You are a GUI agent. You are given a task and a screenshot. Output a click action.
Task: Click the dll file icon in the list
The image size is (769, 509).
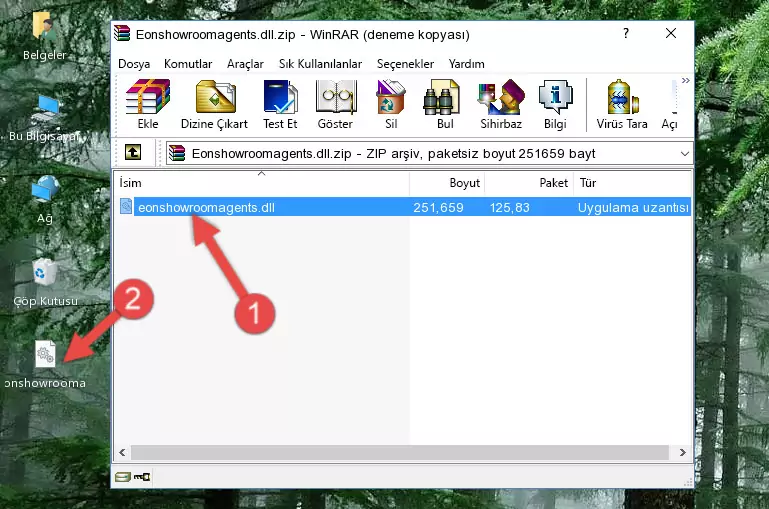126,206
